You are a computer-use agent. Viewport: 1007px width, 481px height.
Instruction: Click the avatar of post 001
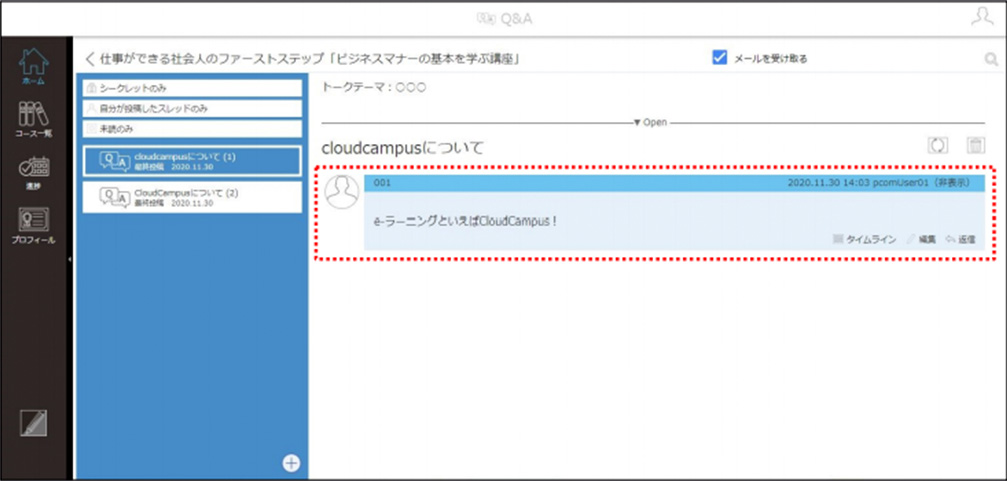pyautogui.click(x=342, y=191)
